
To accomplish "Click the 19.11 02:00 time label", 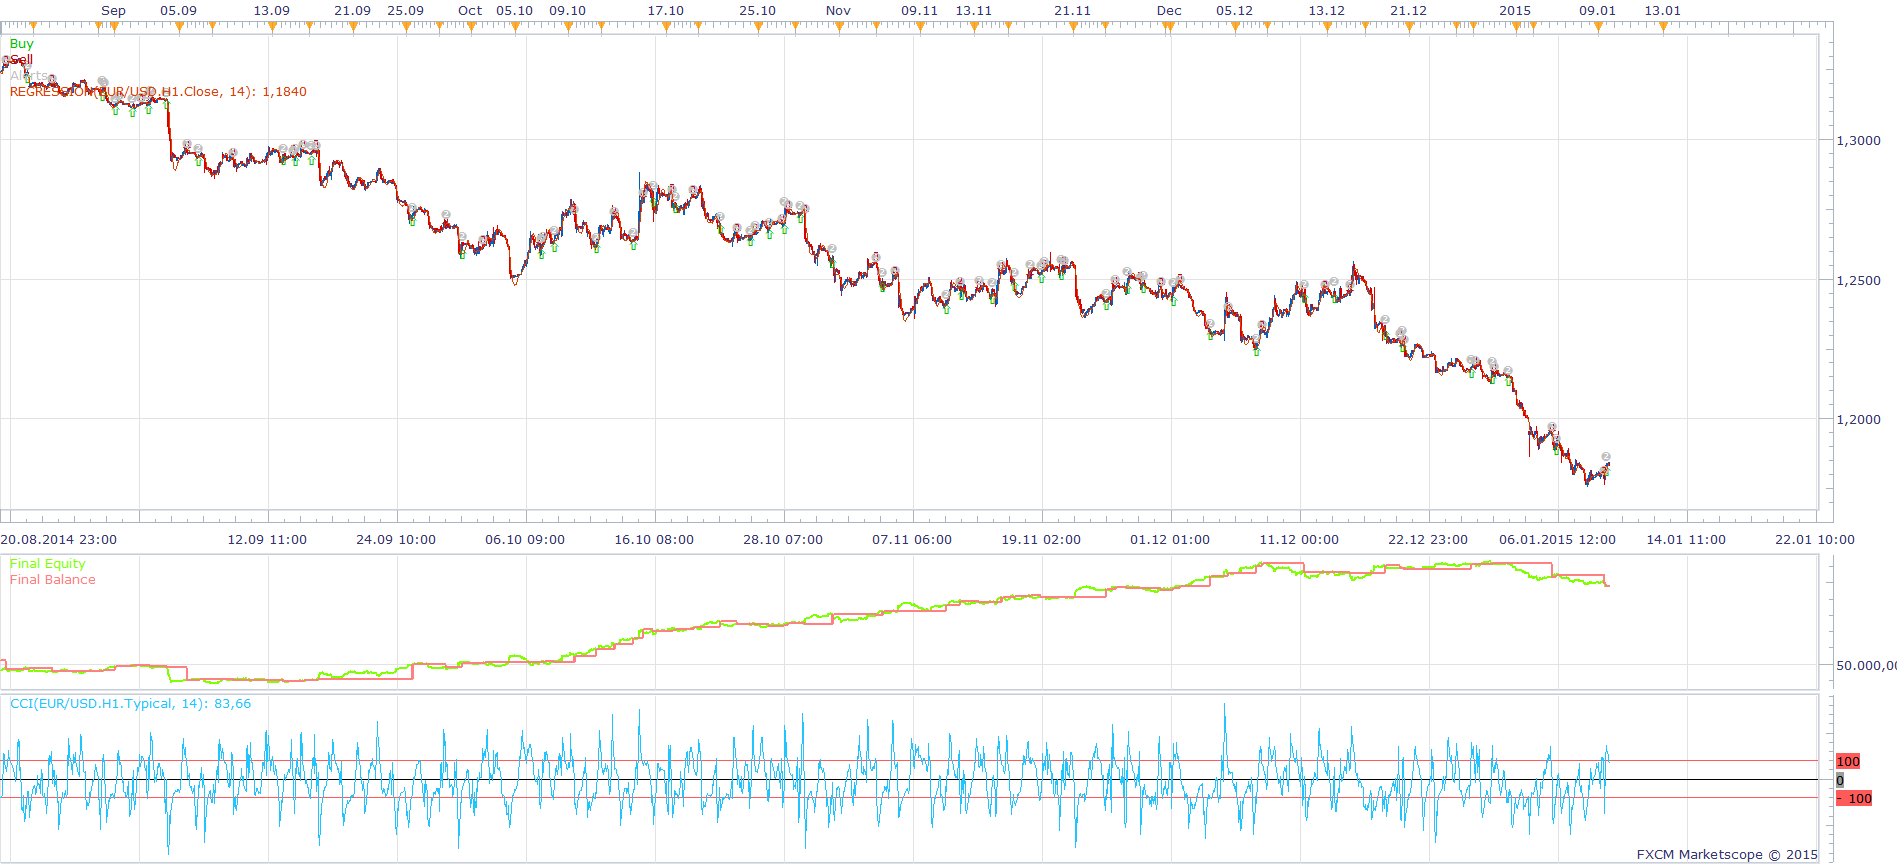I will pyautogui.click(x=1041, y=540).
